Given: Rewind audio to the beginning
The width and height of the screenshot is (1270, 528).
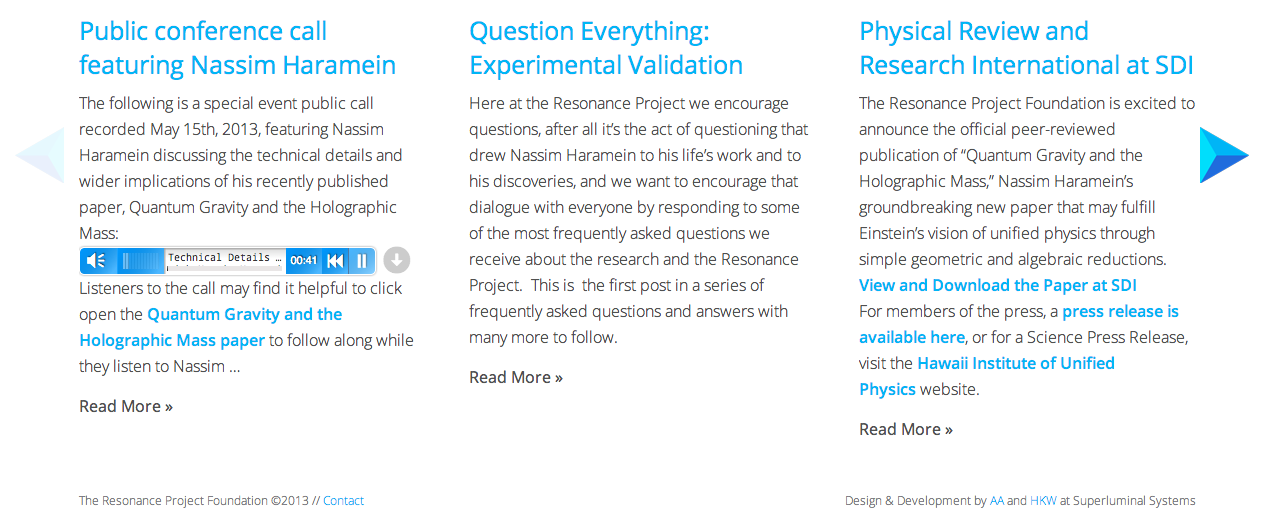Looking at the screenshot, I should click(335, 261).
